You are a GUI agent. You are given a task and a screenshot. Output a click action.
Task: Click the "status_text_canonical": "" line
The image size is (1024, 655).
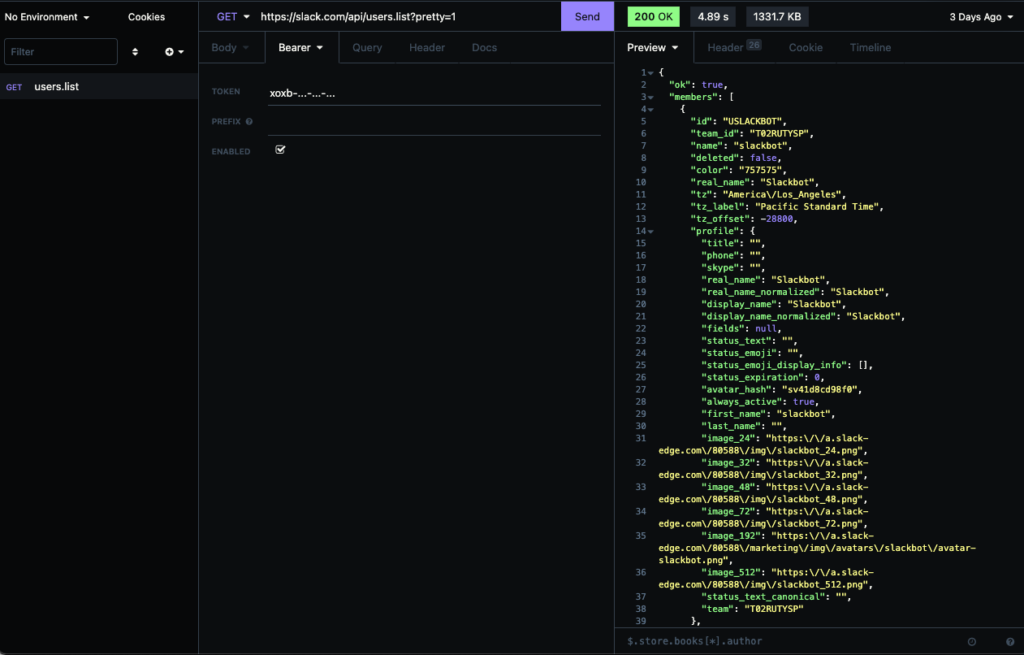click(776, 597)
